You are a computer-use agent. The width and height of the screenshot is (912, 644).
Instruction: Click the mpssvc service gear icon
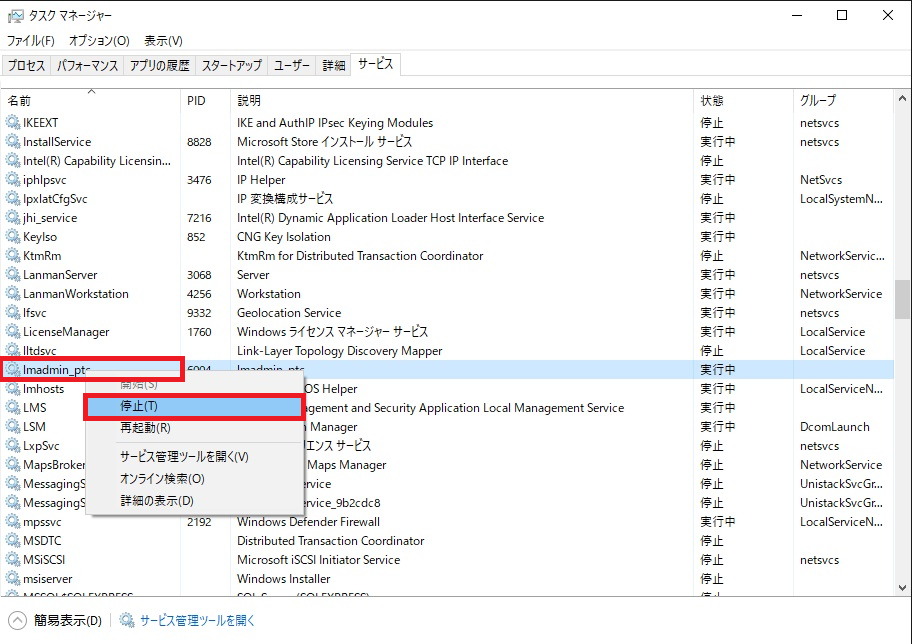[x=13, y=521]
